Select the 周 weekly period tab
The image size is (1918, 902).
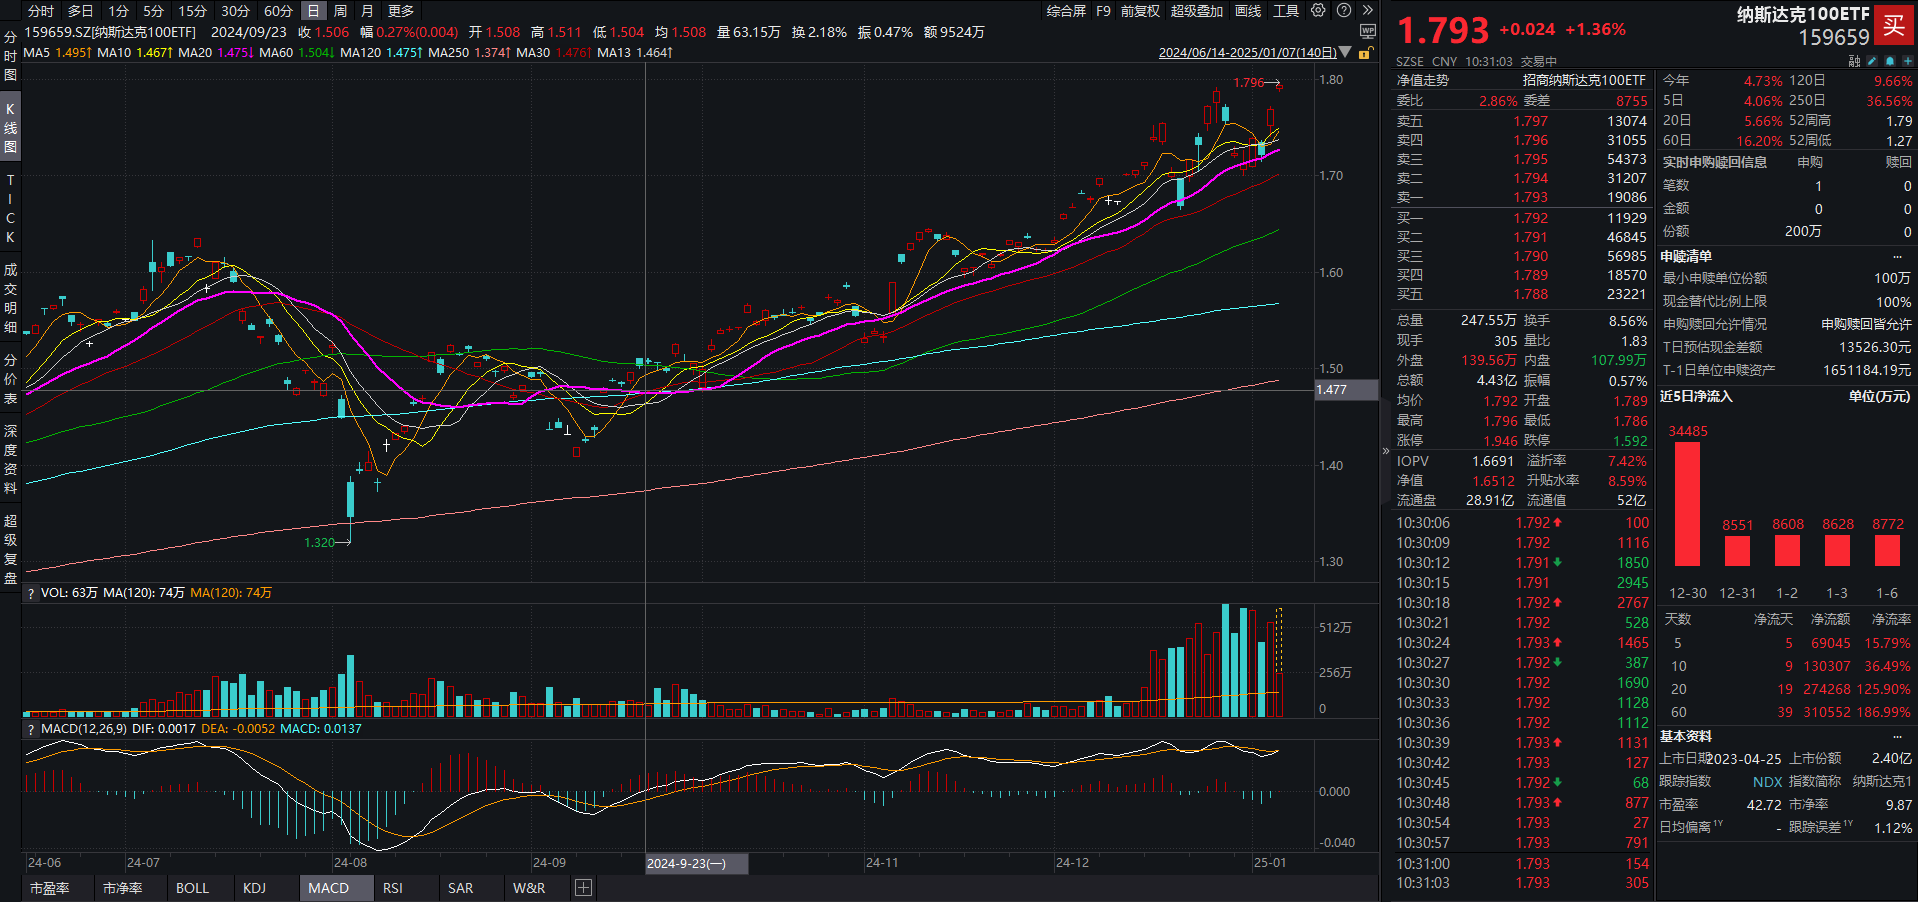click(340, 11)
